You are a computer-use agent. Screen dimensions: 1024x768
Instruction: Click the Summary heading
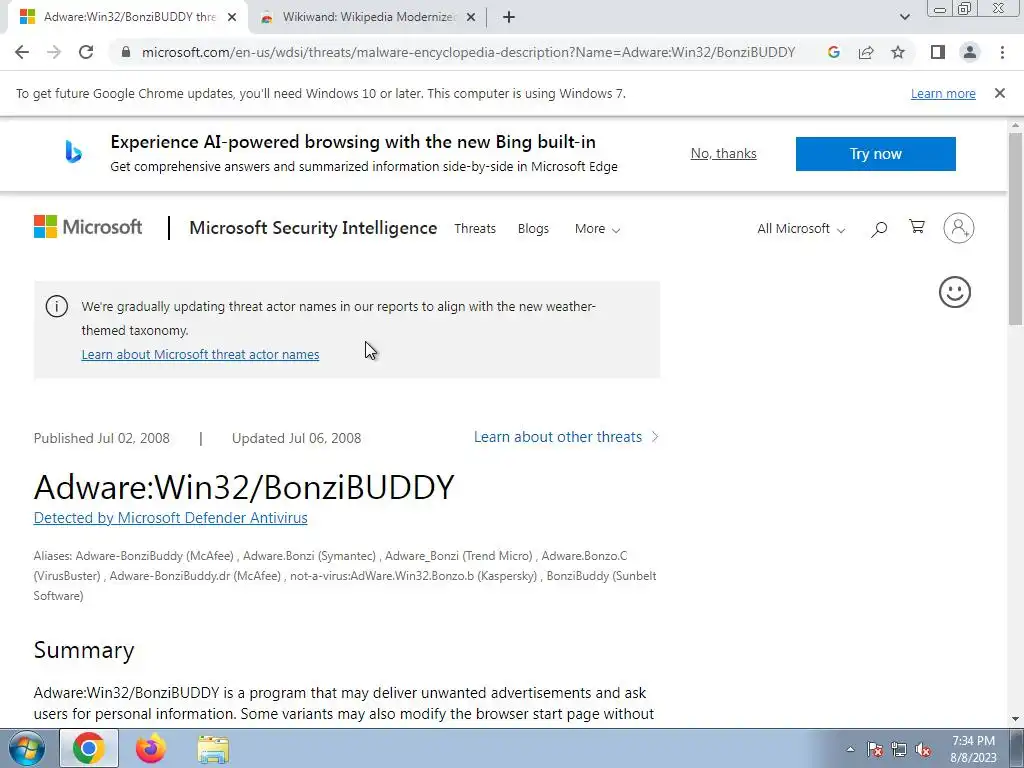tap(84, 650)
